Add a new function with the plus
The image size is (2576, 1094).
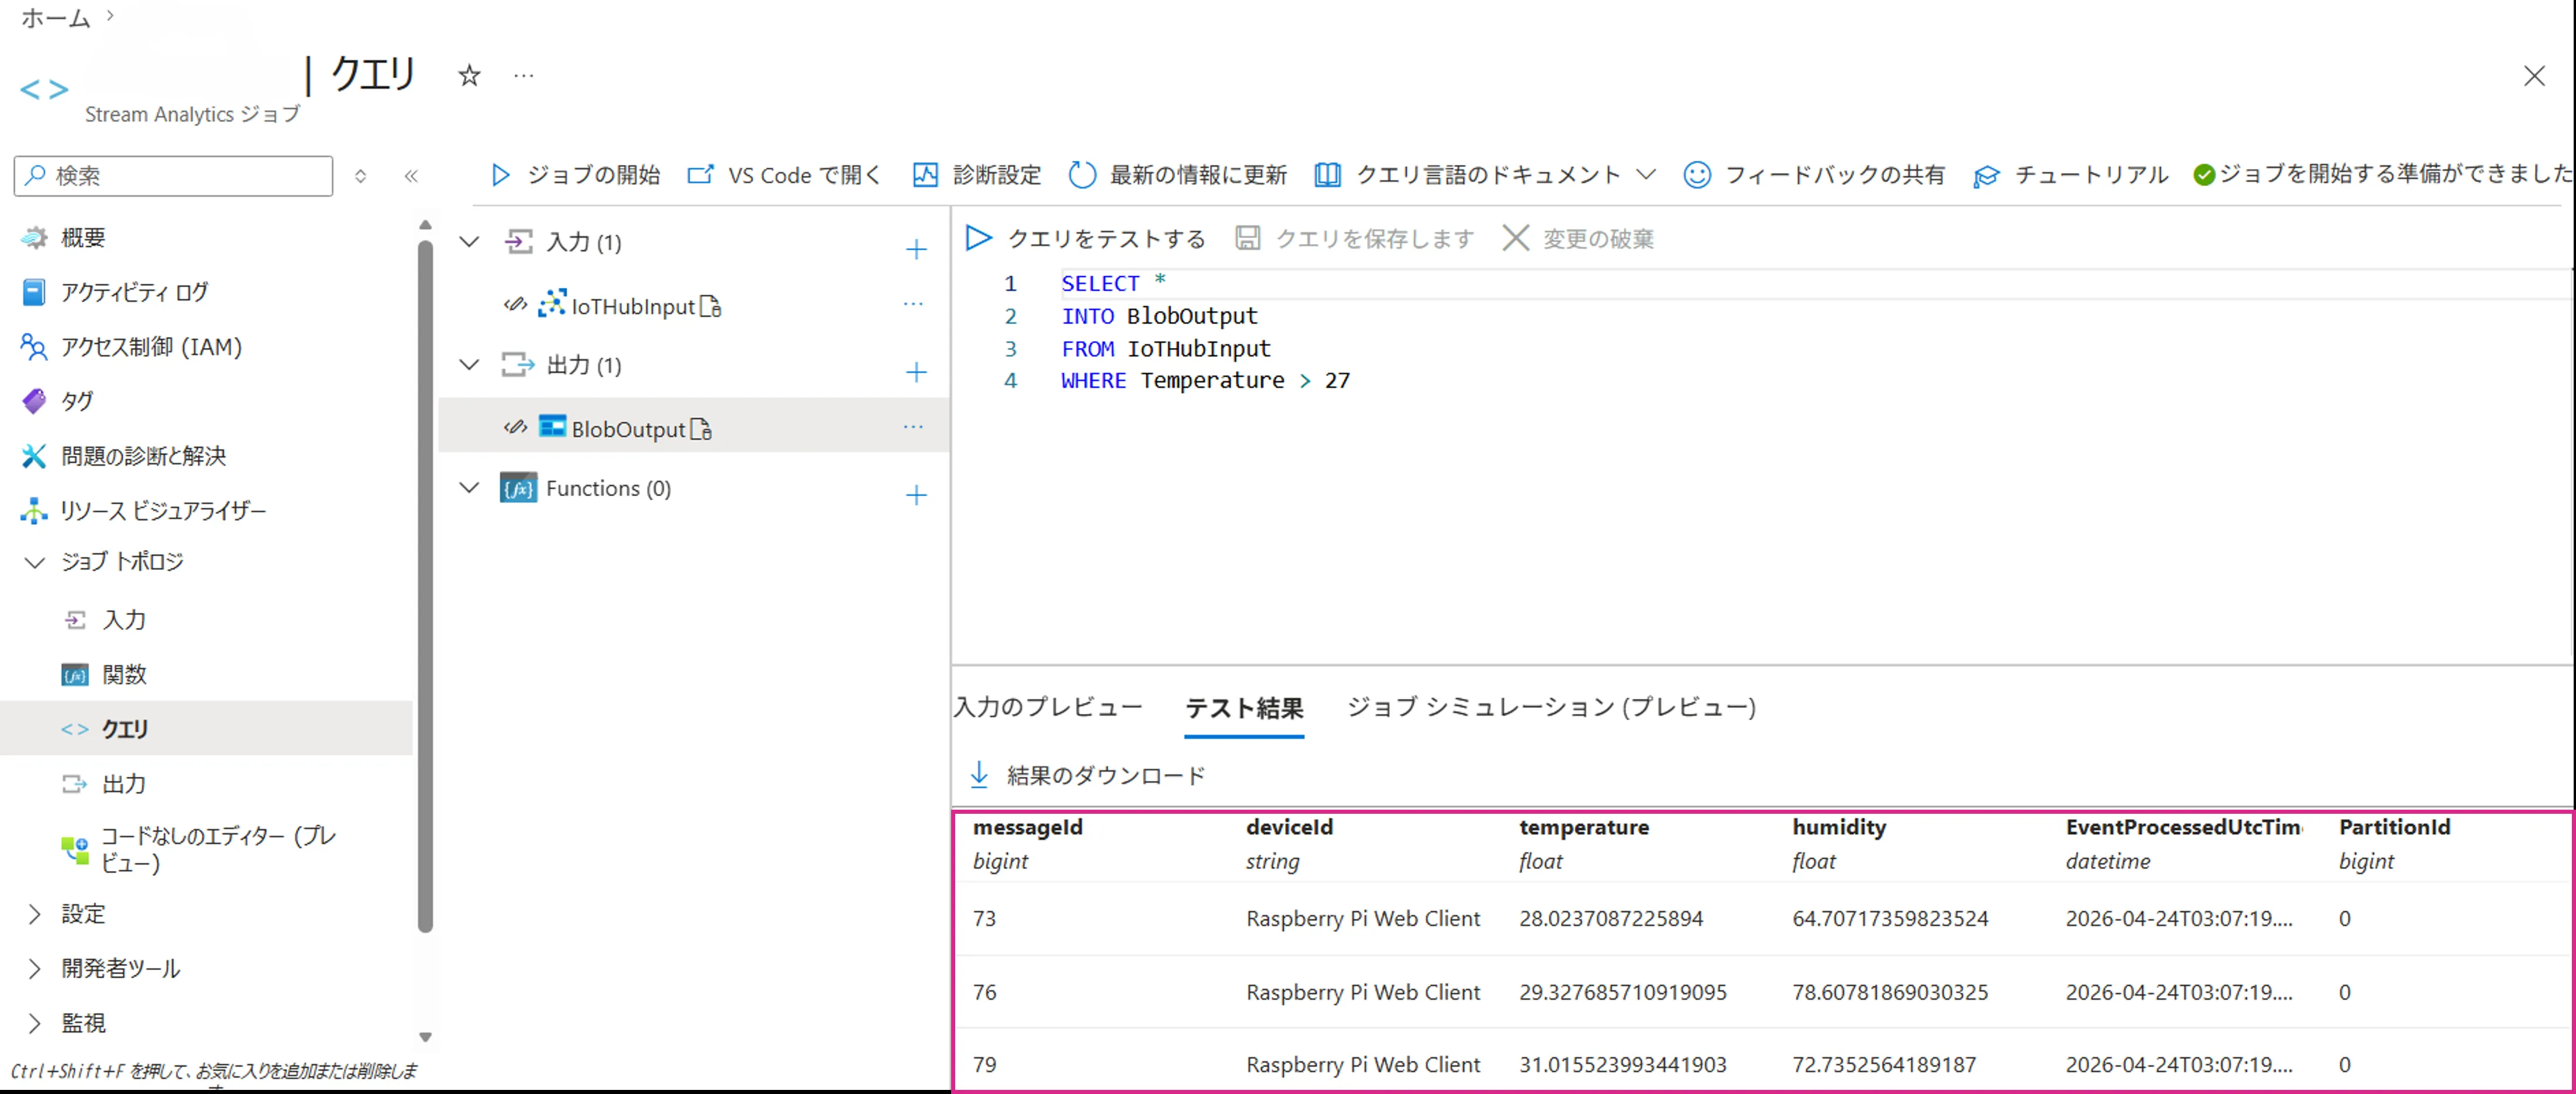[x=916, y=495]
